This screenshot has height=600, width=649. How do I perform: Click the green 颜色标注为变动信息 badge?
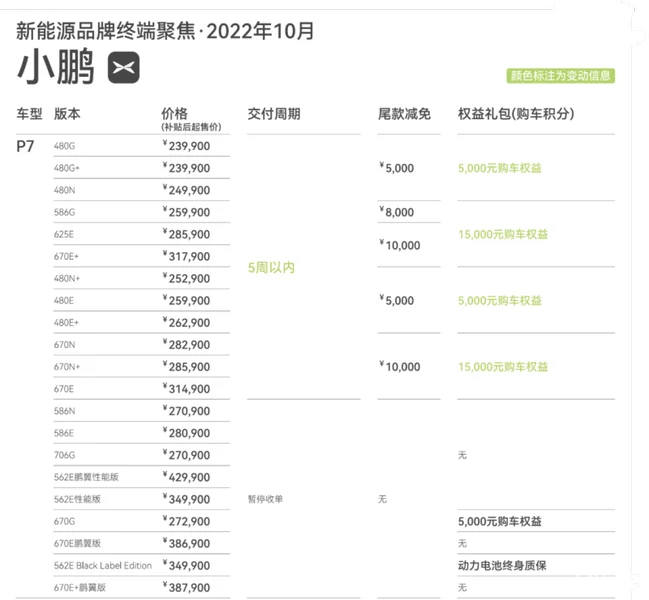(560, 76)
